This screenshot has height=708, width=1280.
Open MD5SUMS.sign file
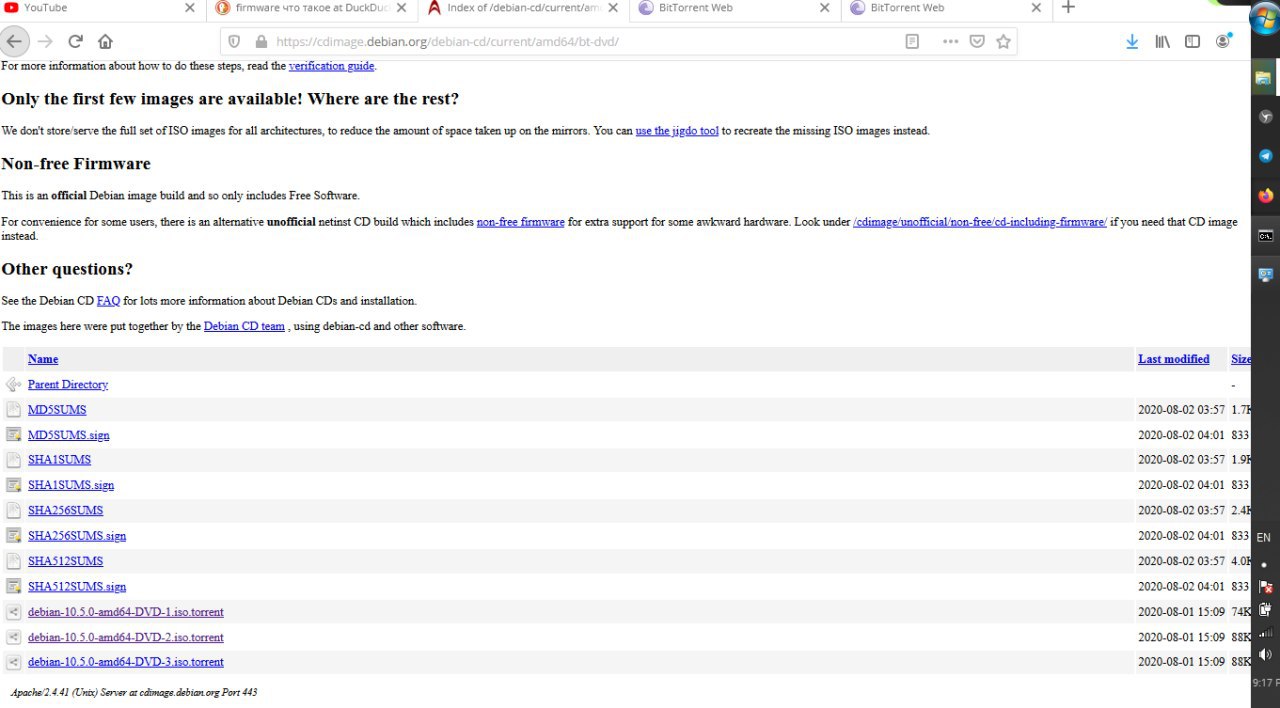(69, 435)
